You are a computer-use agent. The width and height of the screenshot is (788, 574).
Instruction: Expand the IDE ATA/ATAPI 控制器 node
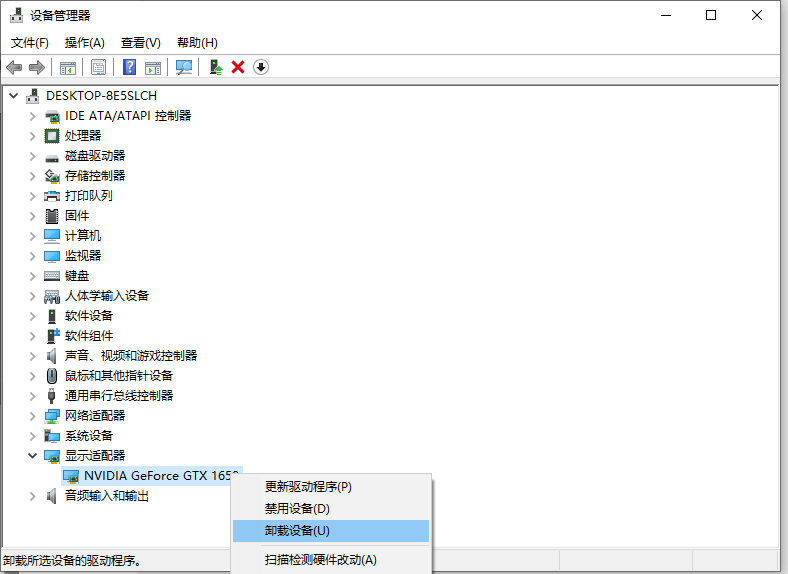click(33, 116)
